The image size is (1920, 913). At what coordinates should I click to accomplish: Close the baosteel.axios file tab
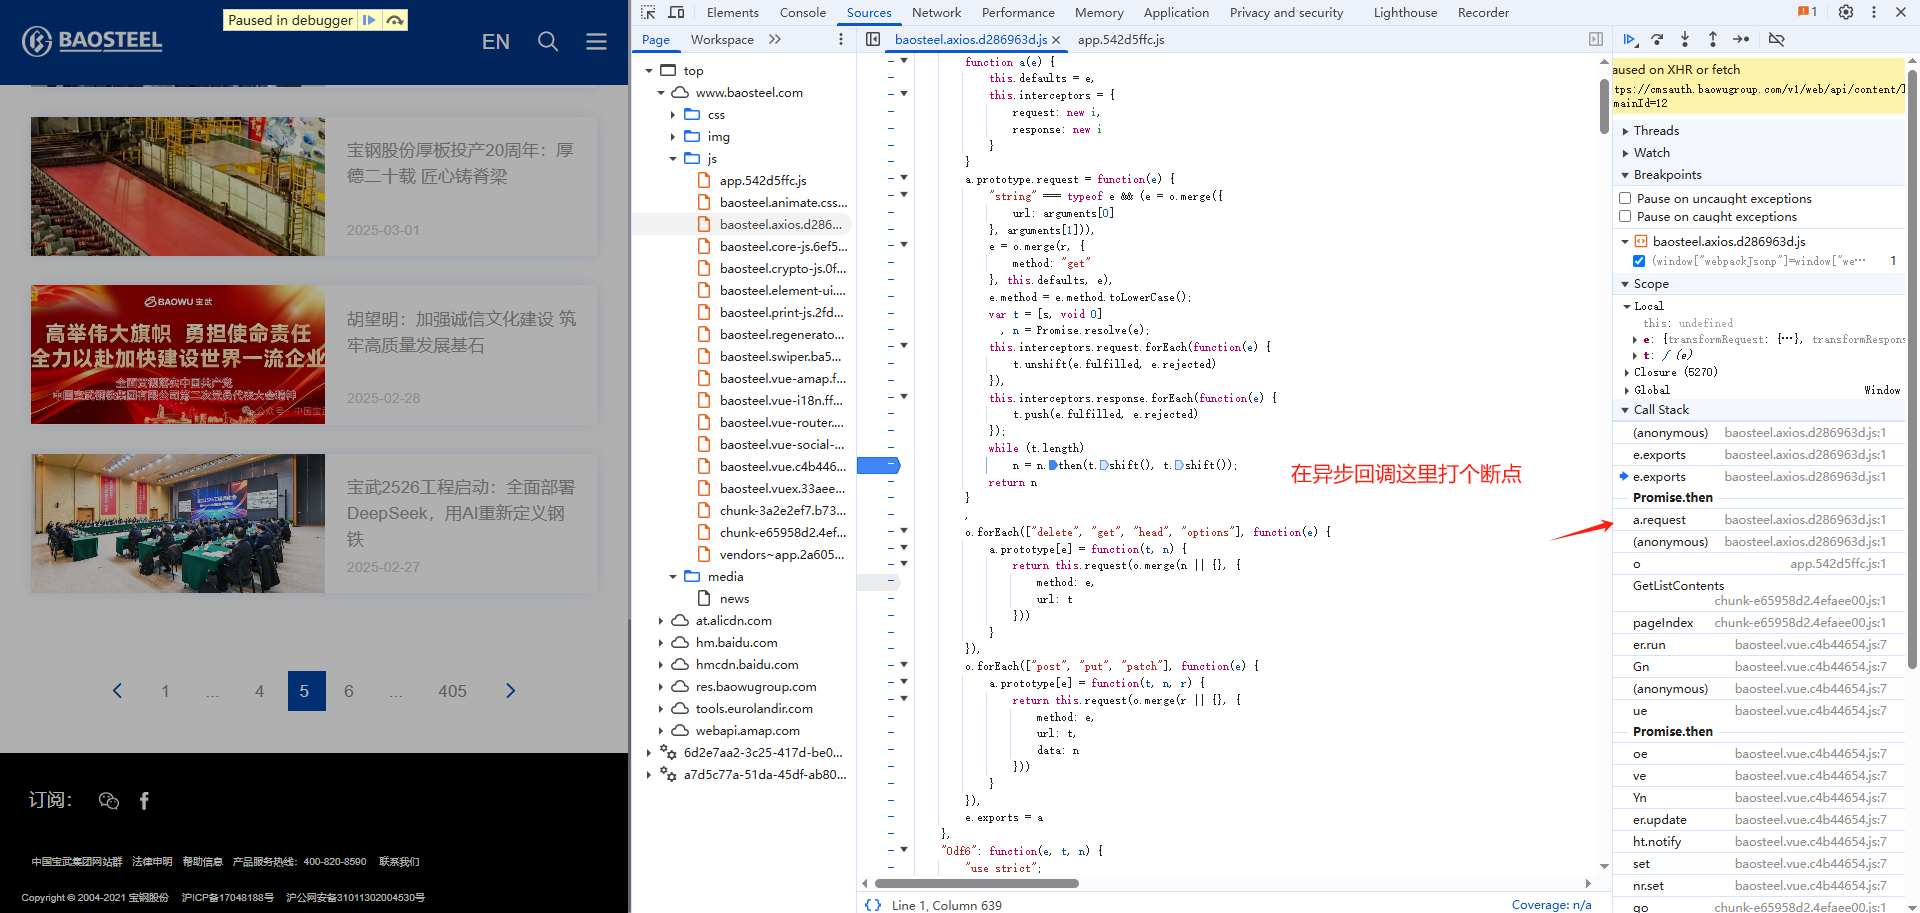point(1056,40)
